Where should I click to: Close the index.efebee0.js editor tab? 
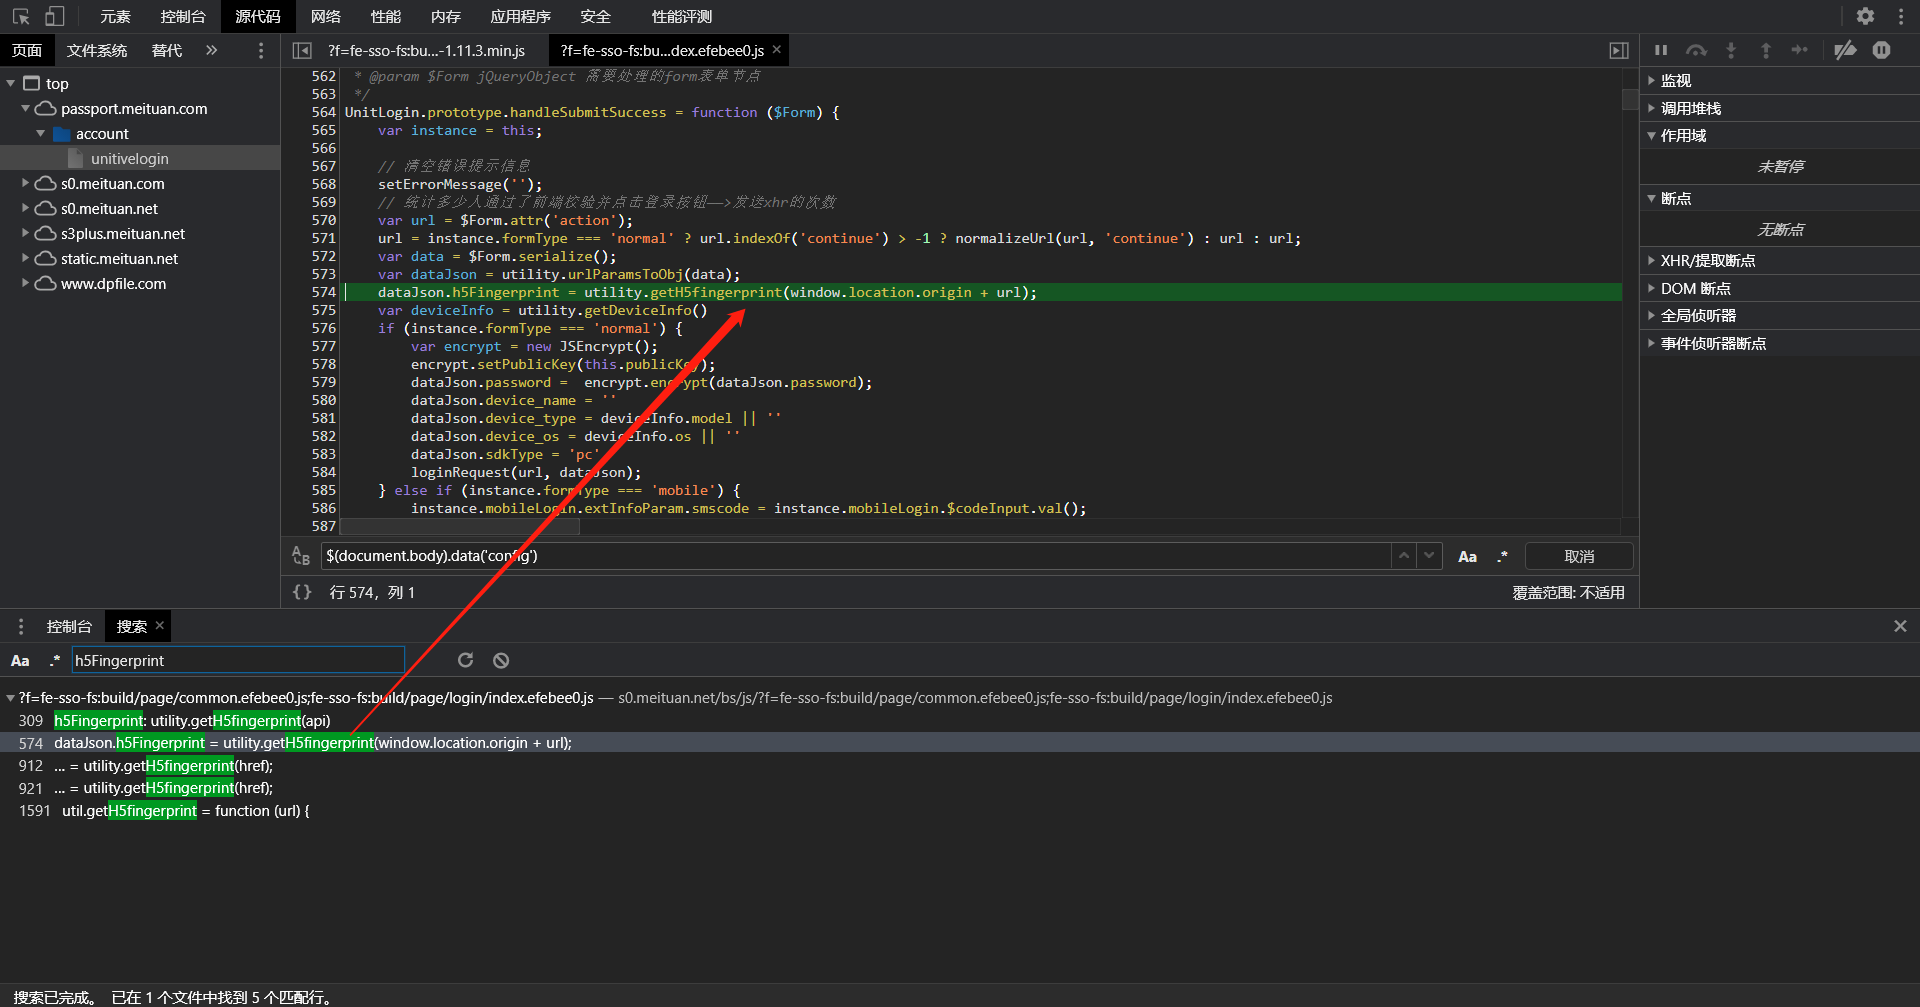coord(776,49)
